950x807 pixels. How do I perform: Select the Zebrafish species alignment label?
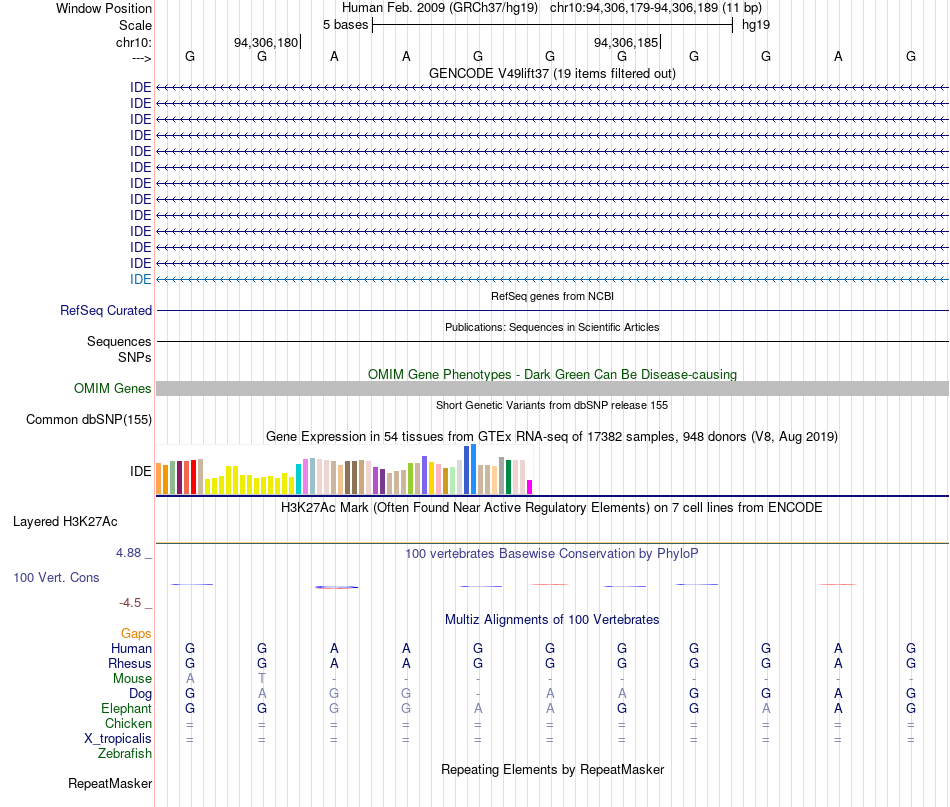pyautogui.click(x=125, y=754)
